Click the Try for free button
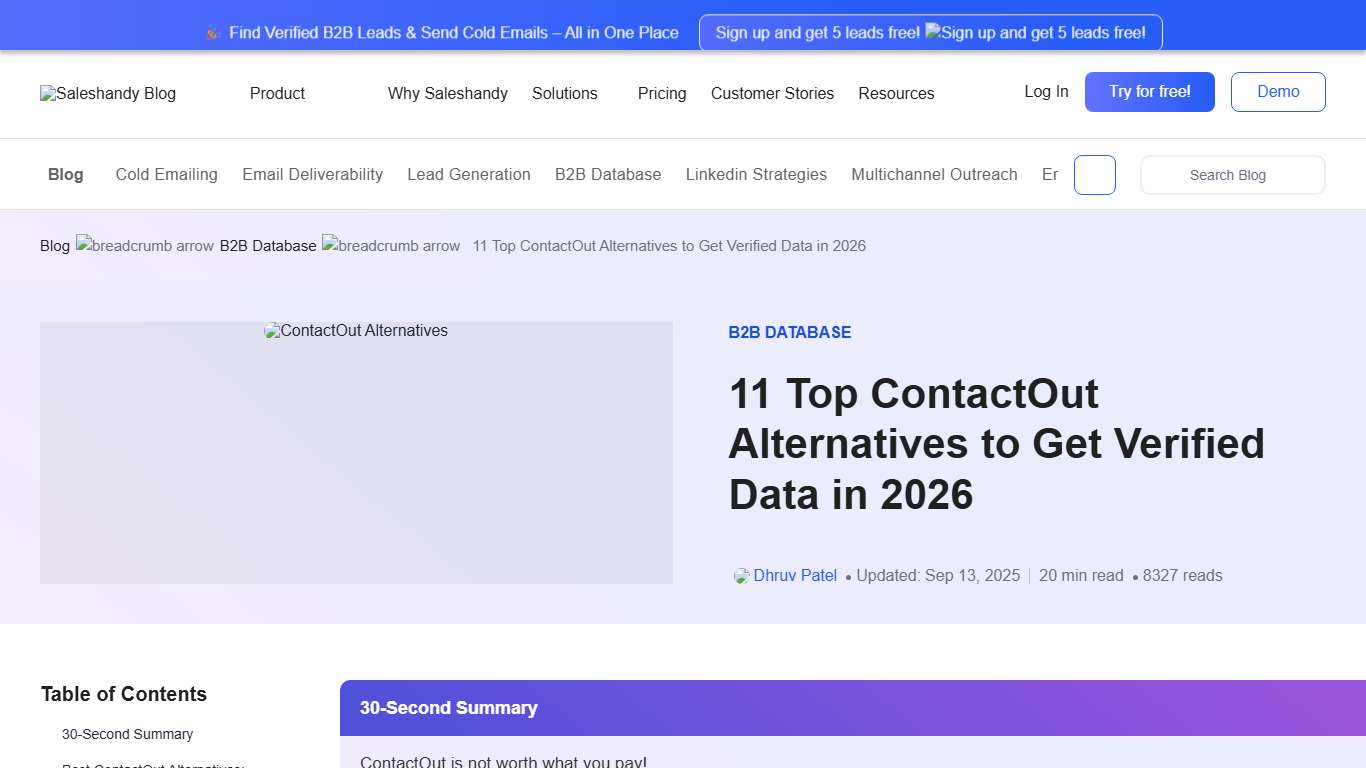Image resolution: width=1366 pixels, height=768 pixels. pos(1149,91)
